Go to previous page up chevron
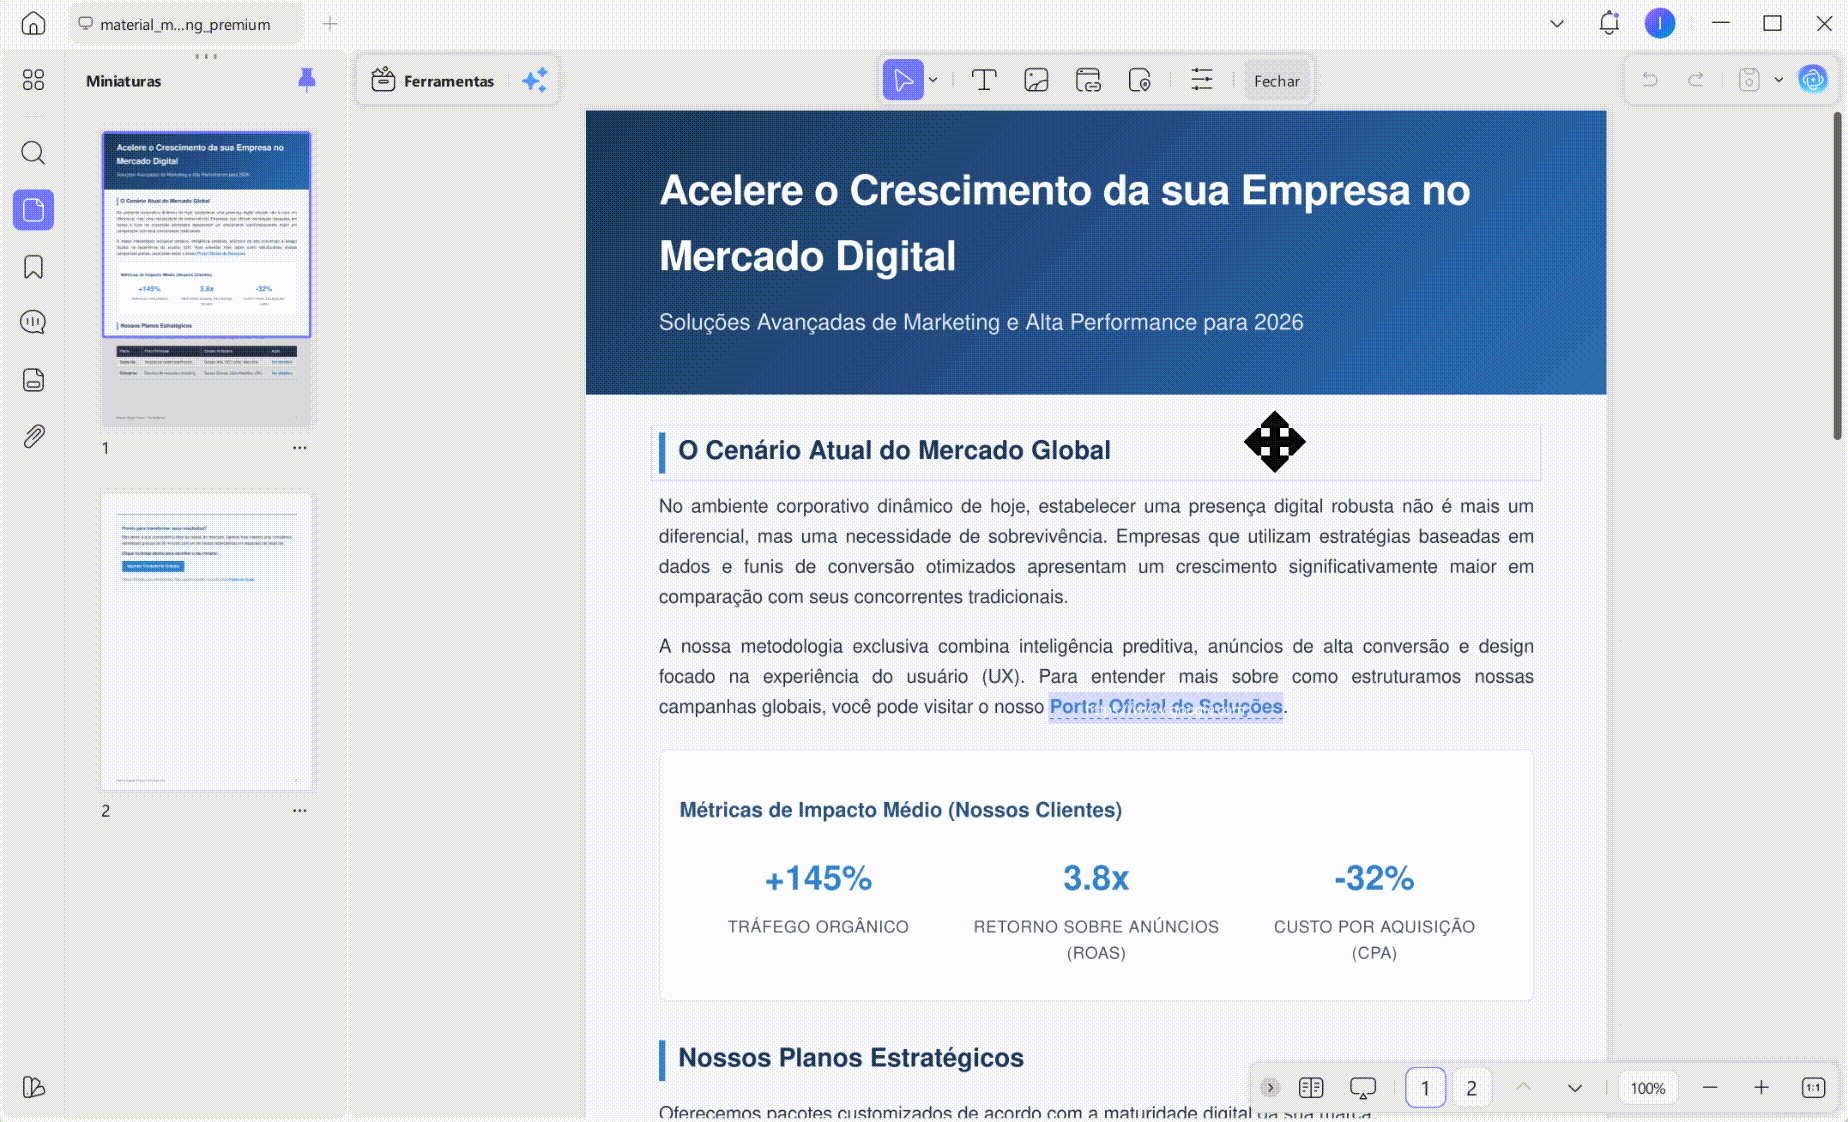Image resolution: width=1848 pixels, height=1122 pixels. click(1523, 1087)
